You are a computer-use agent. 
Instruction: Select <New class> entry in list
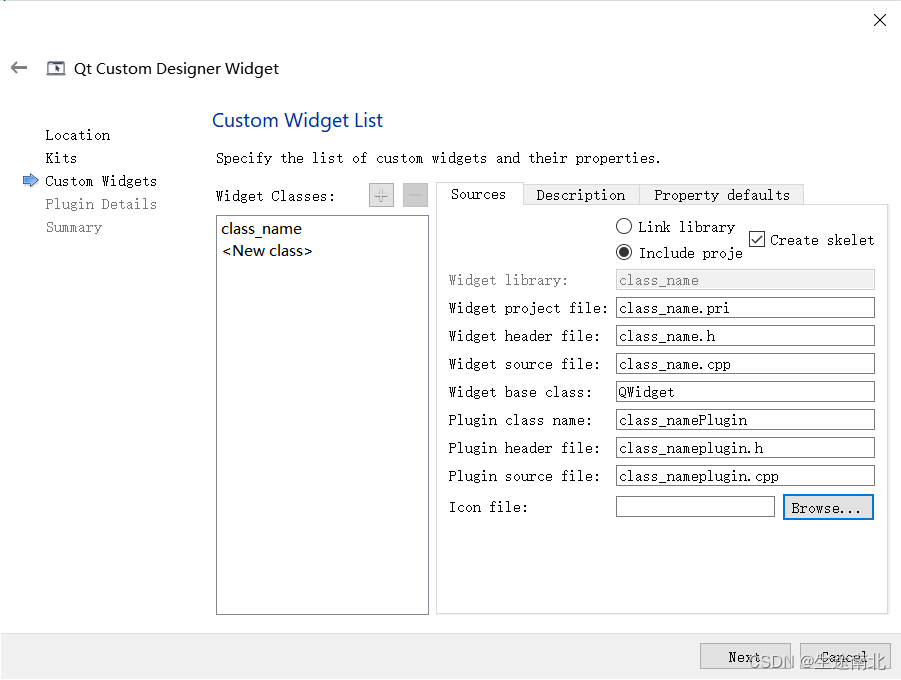coord(322,251)
